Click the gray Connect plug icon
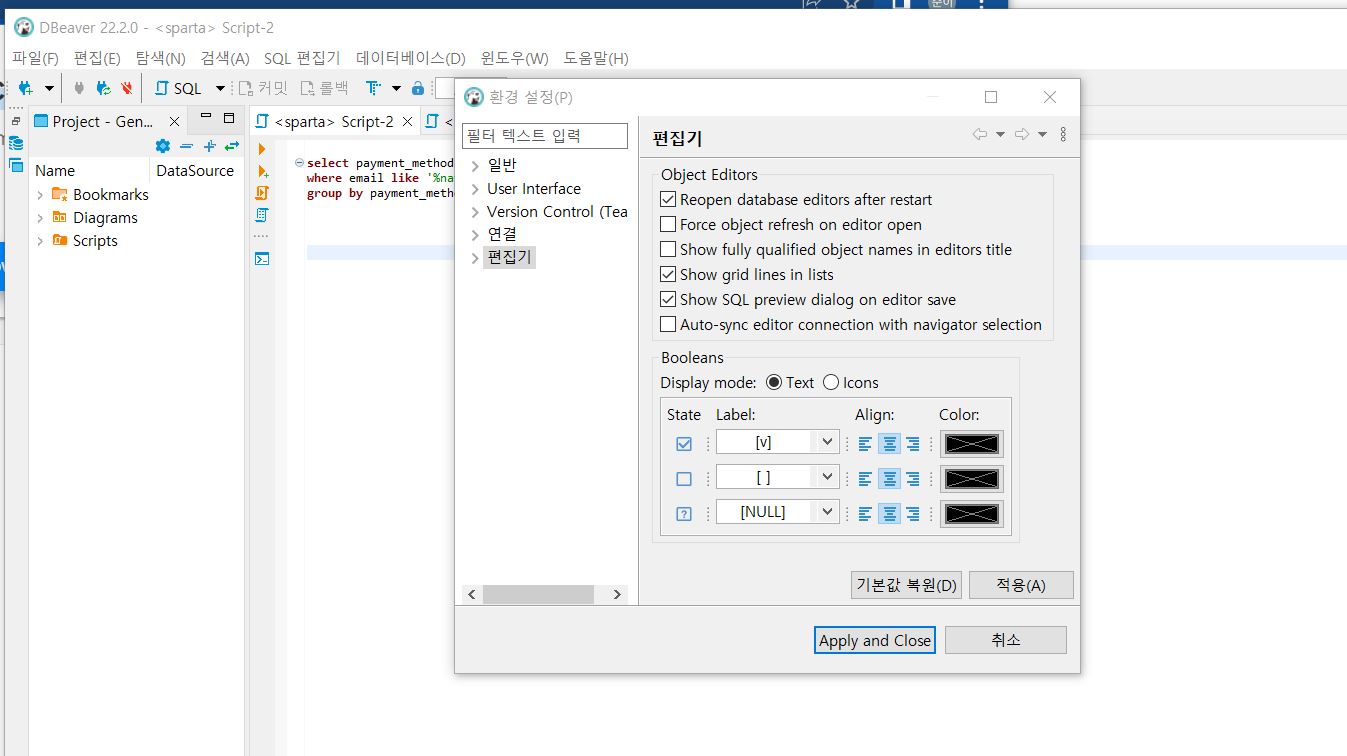The width and height of the screenshot is (1347, 756). coord(79,88)
